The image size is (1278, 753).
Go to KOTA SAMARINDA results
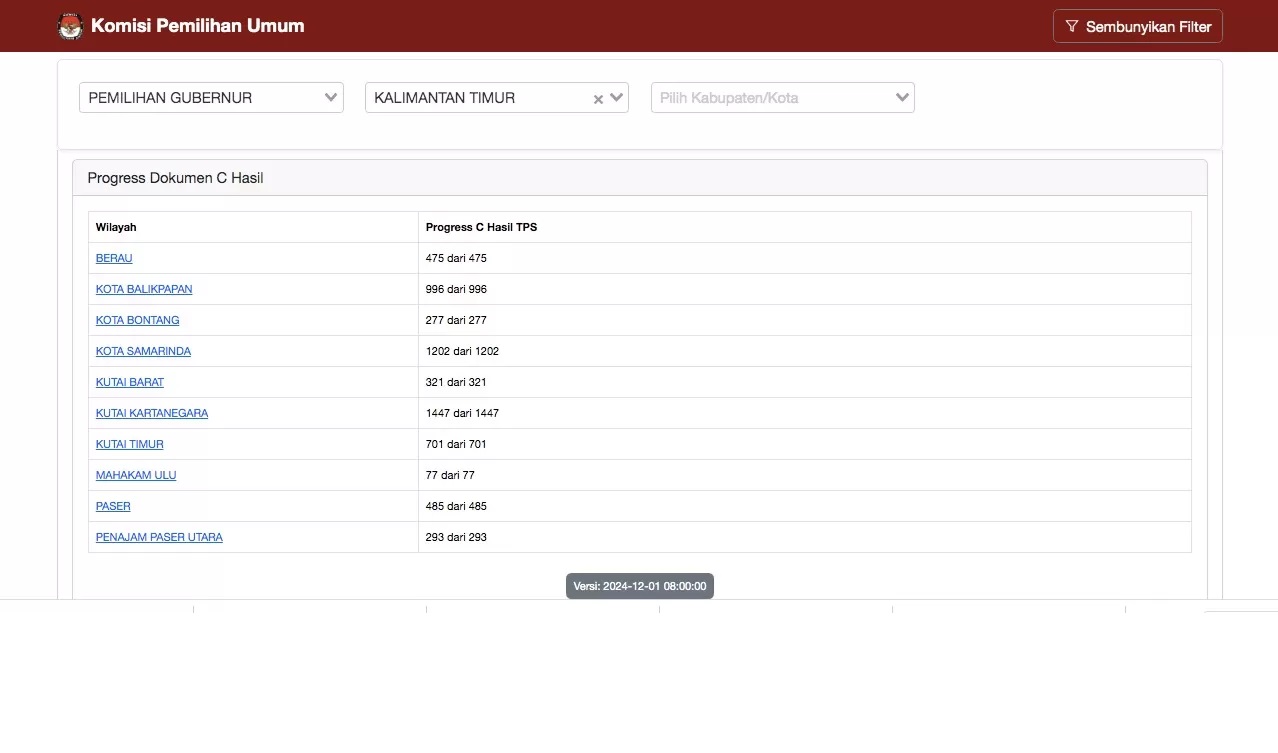143,351
